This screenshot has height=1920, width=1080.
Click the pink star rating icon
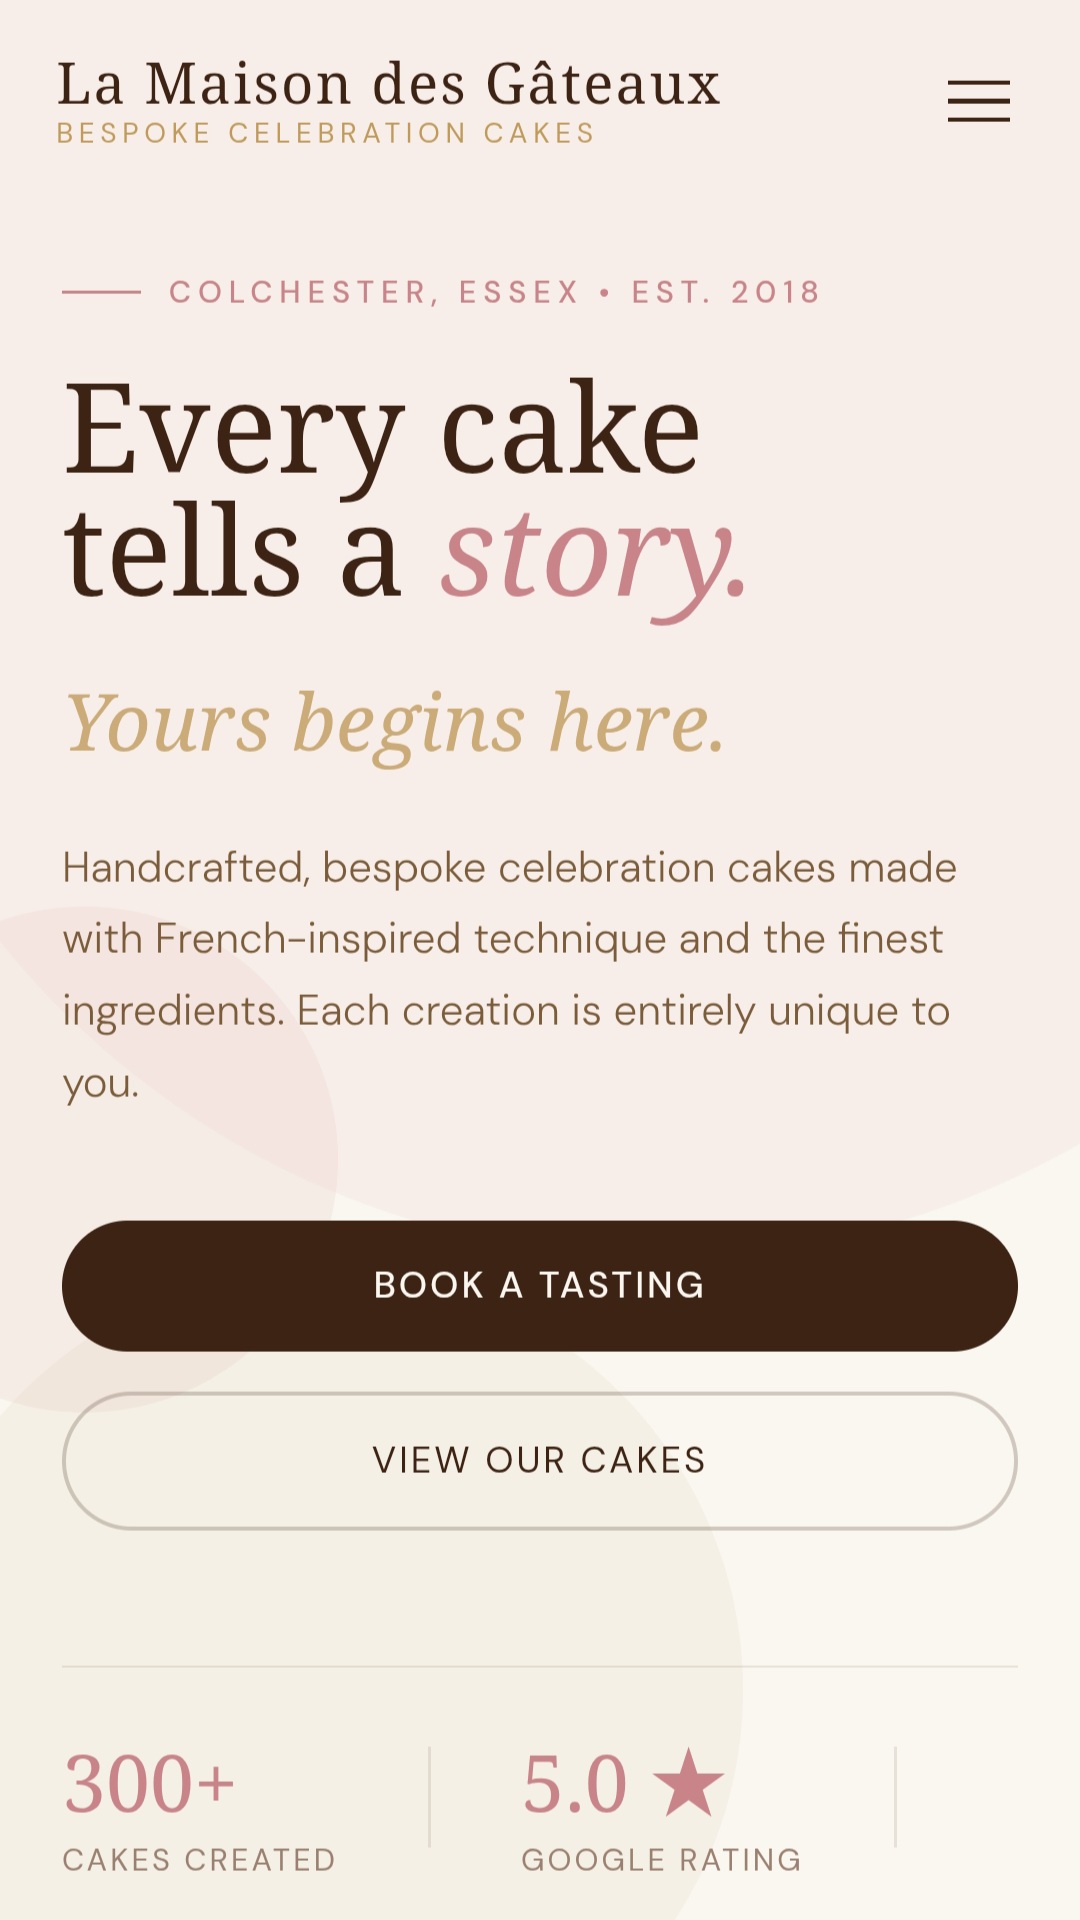point(688,1783)
